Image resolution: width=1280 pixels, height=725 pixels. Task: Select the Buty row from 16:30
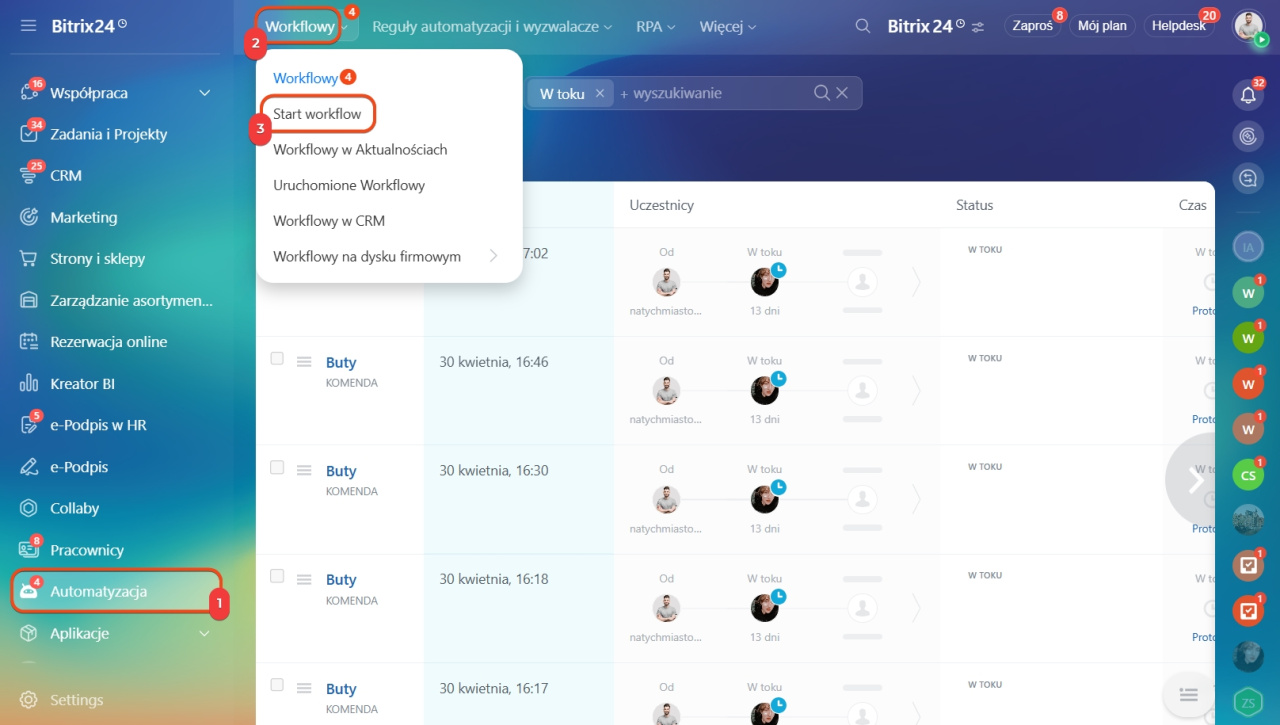[x=277, y=467]
